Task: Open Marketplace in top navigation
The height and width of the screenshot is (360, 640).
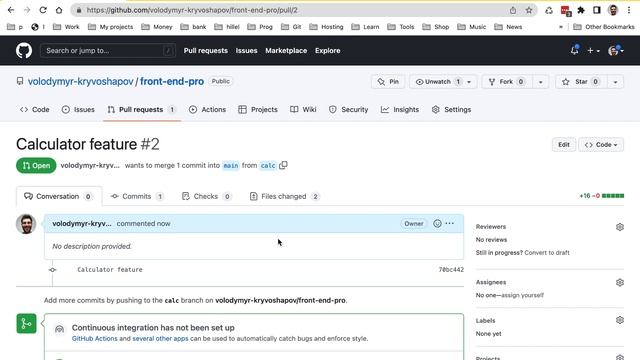Action: [x=286, y=51]
